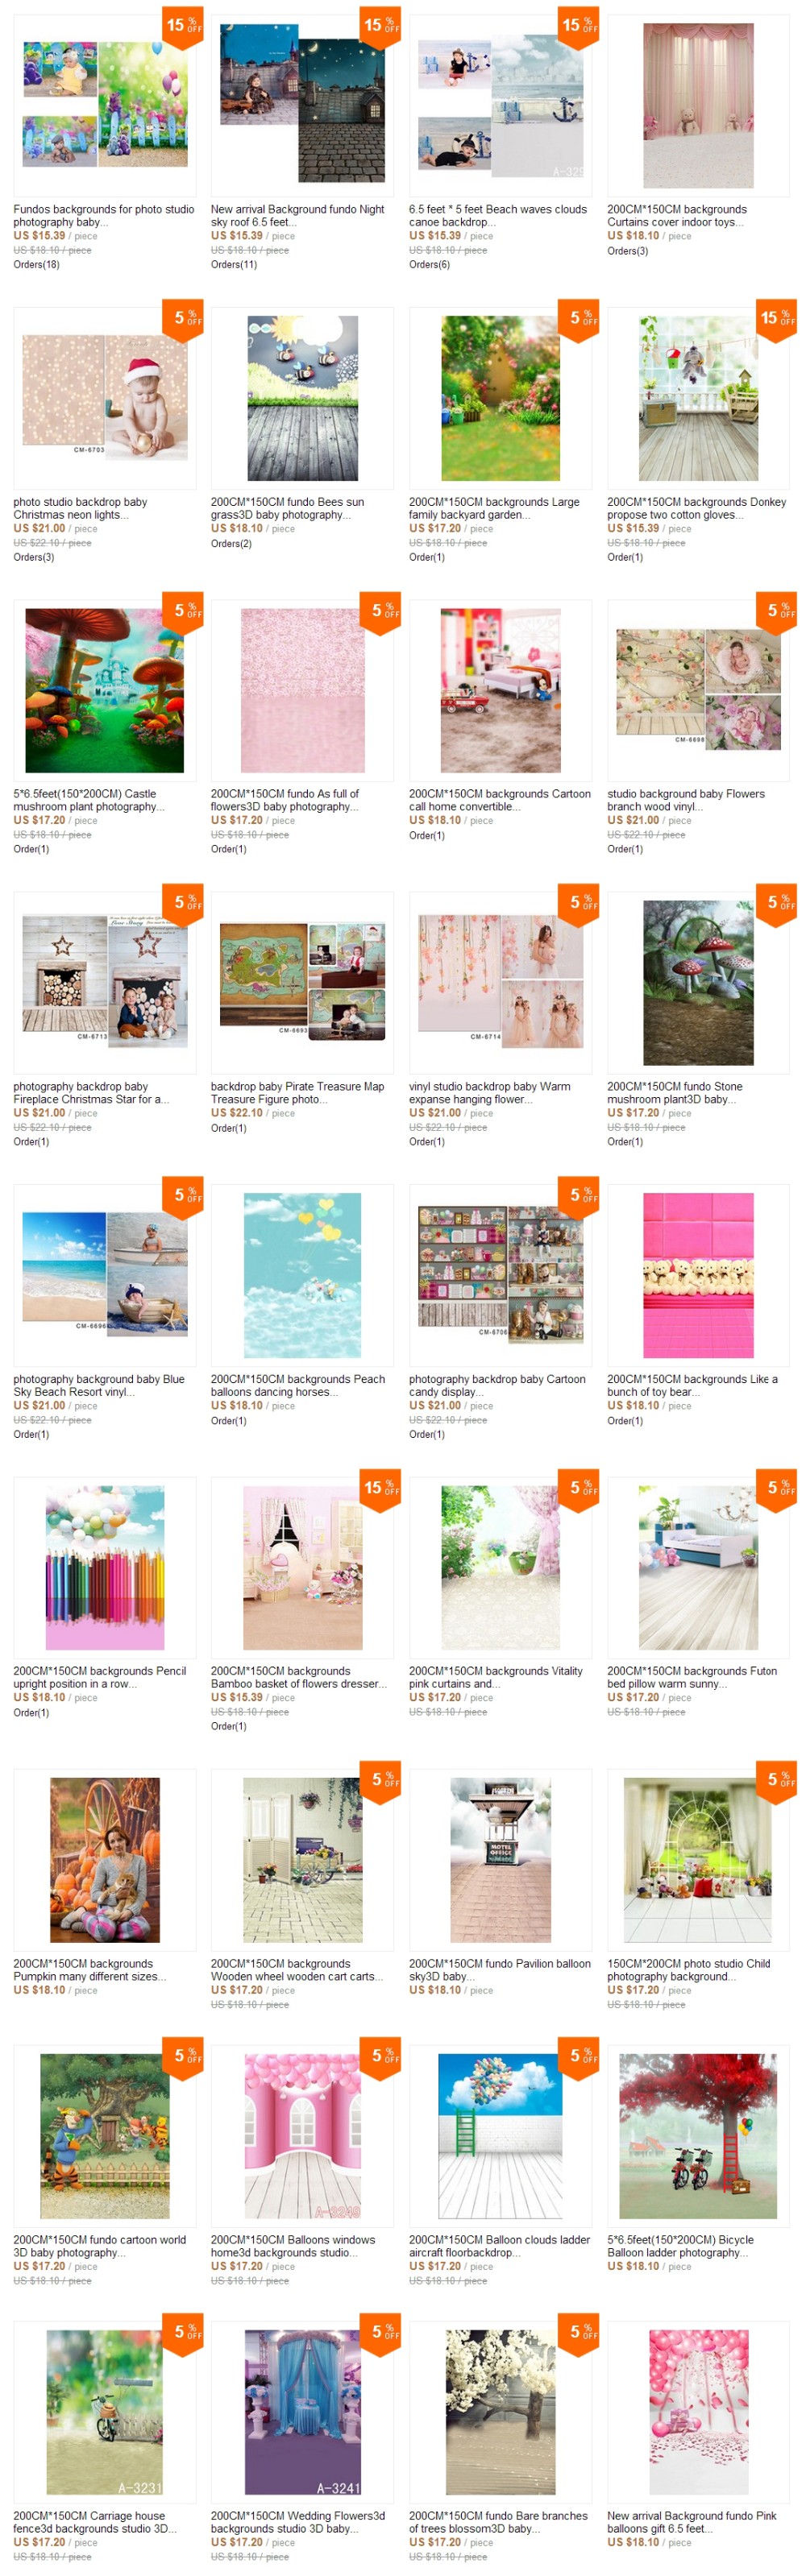Open 'Fundos backgrounds for photo studio' product link
Viewport: 806px width, 2576px height.
coord(103,216)
